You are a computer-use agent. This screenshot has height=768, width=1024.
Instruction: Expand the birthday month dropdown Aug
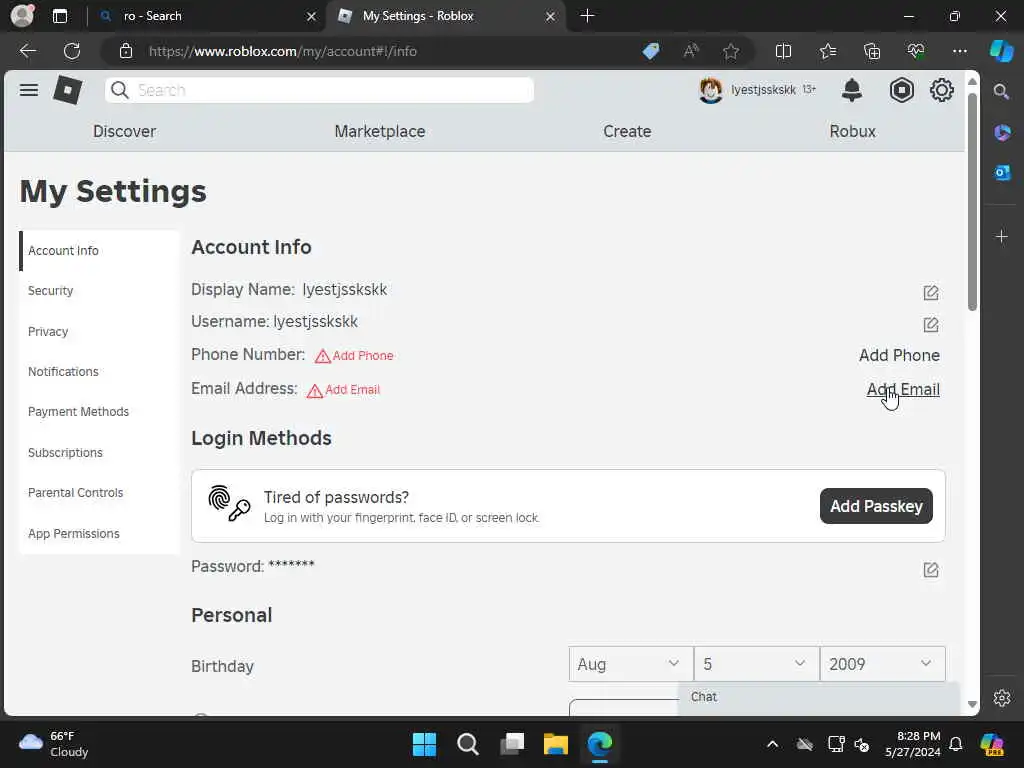(x=630, y=664)
